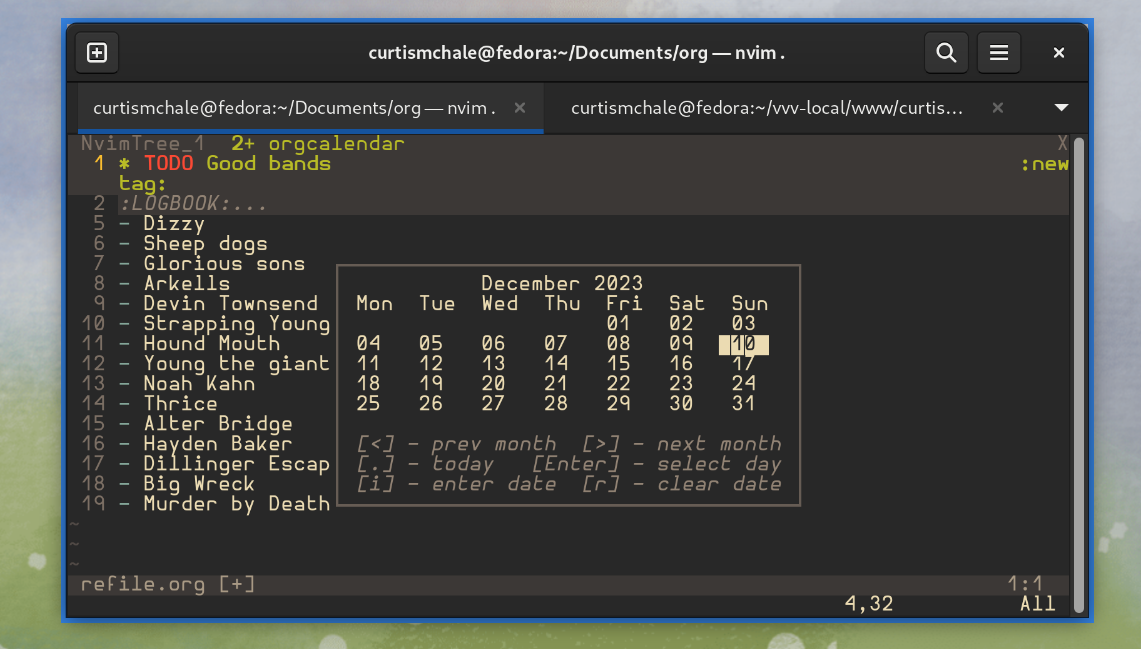Expand the tab list dropdown arrow
Screen dimensions: 1141x649
(x=1061, y=108)
